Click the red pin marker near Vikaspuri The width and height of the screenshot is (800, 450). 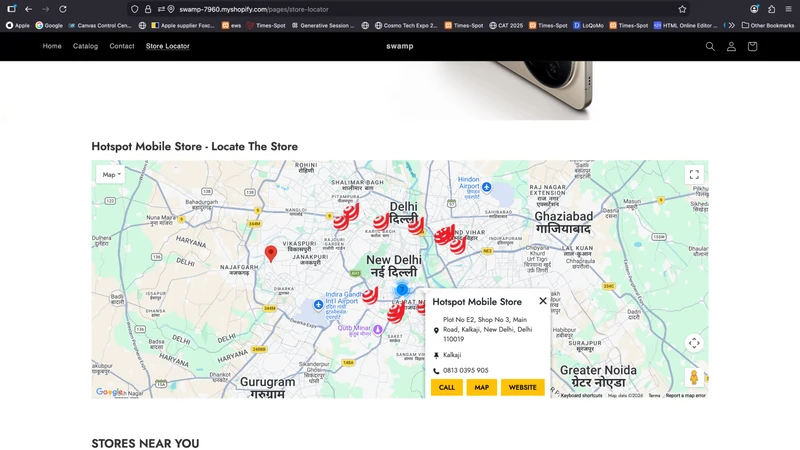tap(271, 254)
